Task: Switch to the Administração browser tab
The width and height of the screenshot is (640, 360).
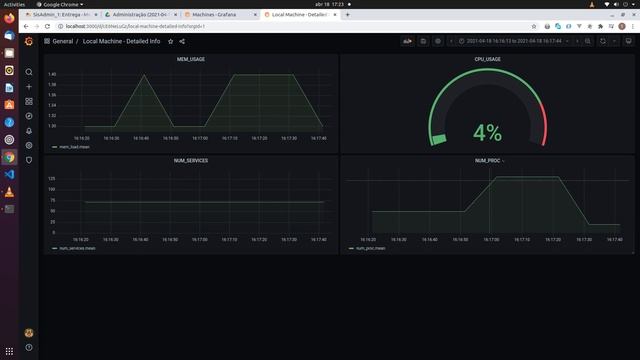Action: point(140,15)
